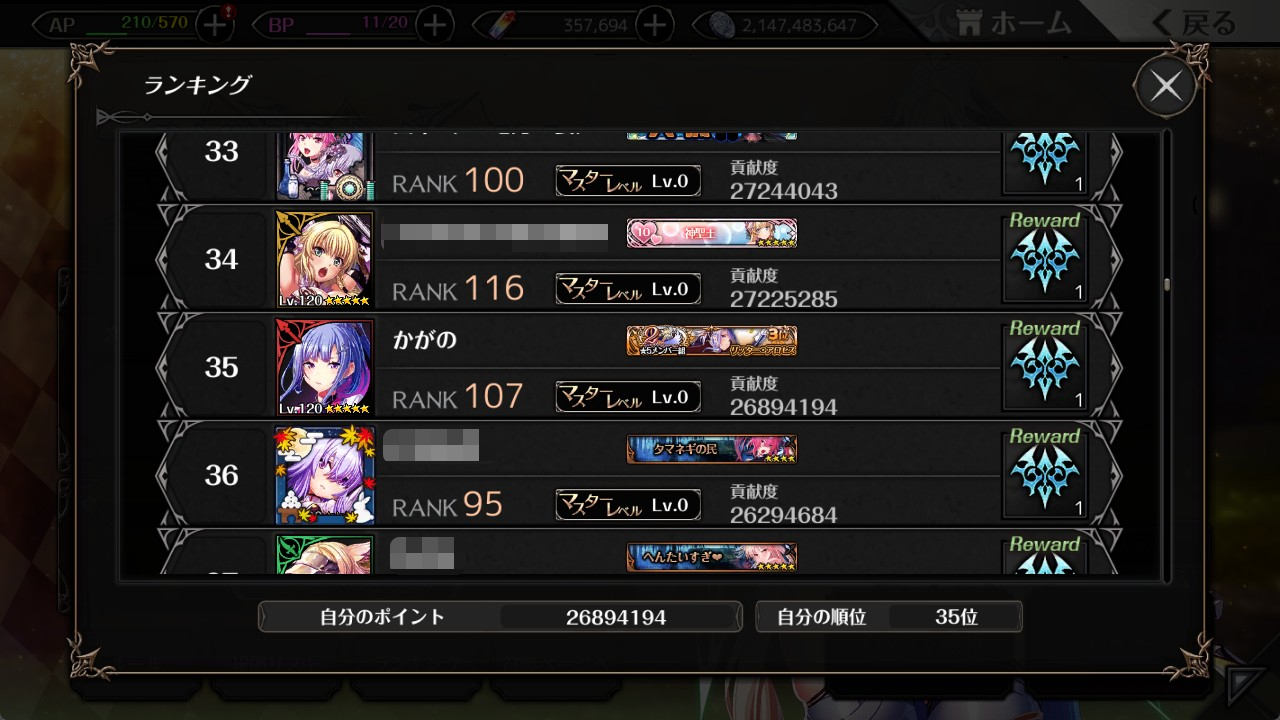Tap マスターレベル Lv.0 badge for rank 116
Viewport: 1280px width, 720px height.
[628, 289]
